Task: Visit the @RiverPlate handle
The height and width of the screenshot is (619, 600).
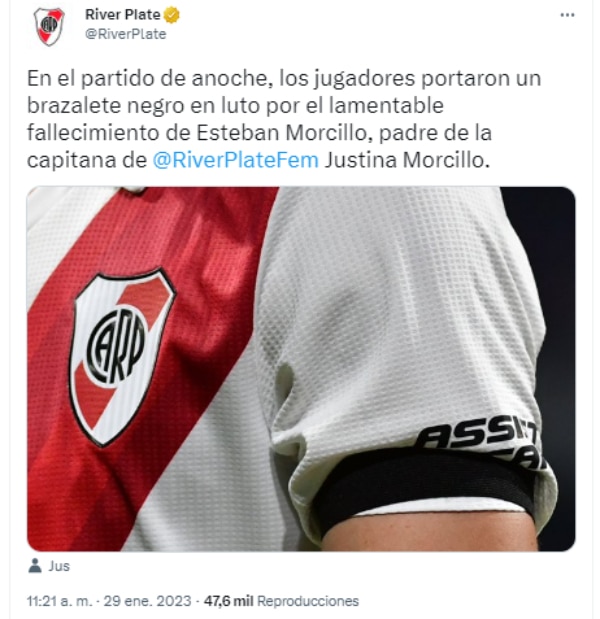Action: (126, 34)
